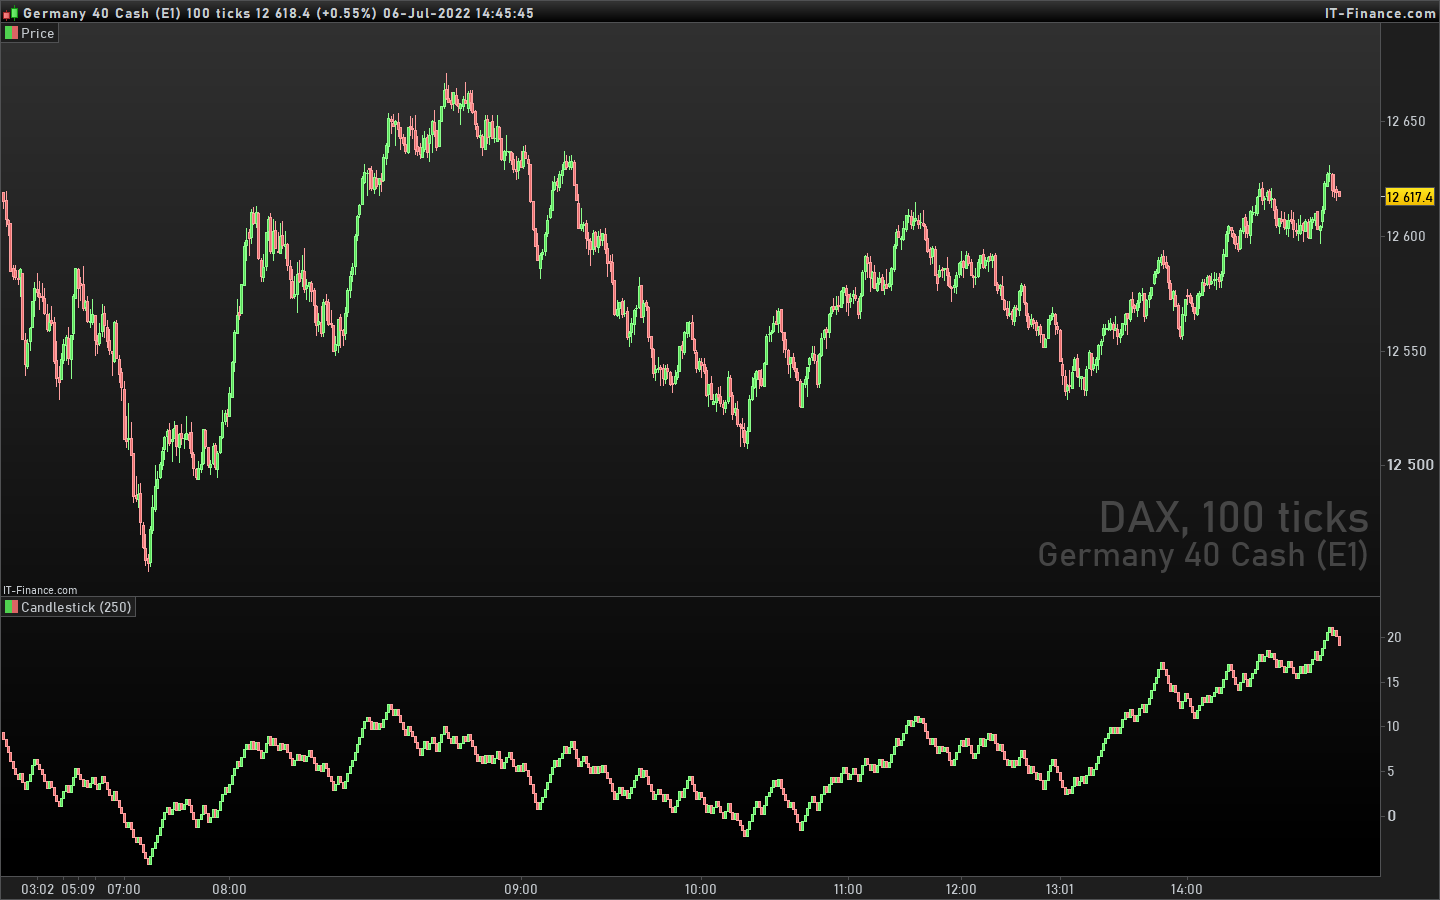The height and width of the screenshot is (900, 1440).
Task: Click the 08:00 time axis label
Action: pyautogui.click(x=229, y=889)
